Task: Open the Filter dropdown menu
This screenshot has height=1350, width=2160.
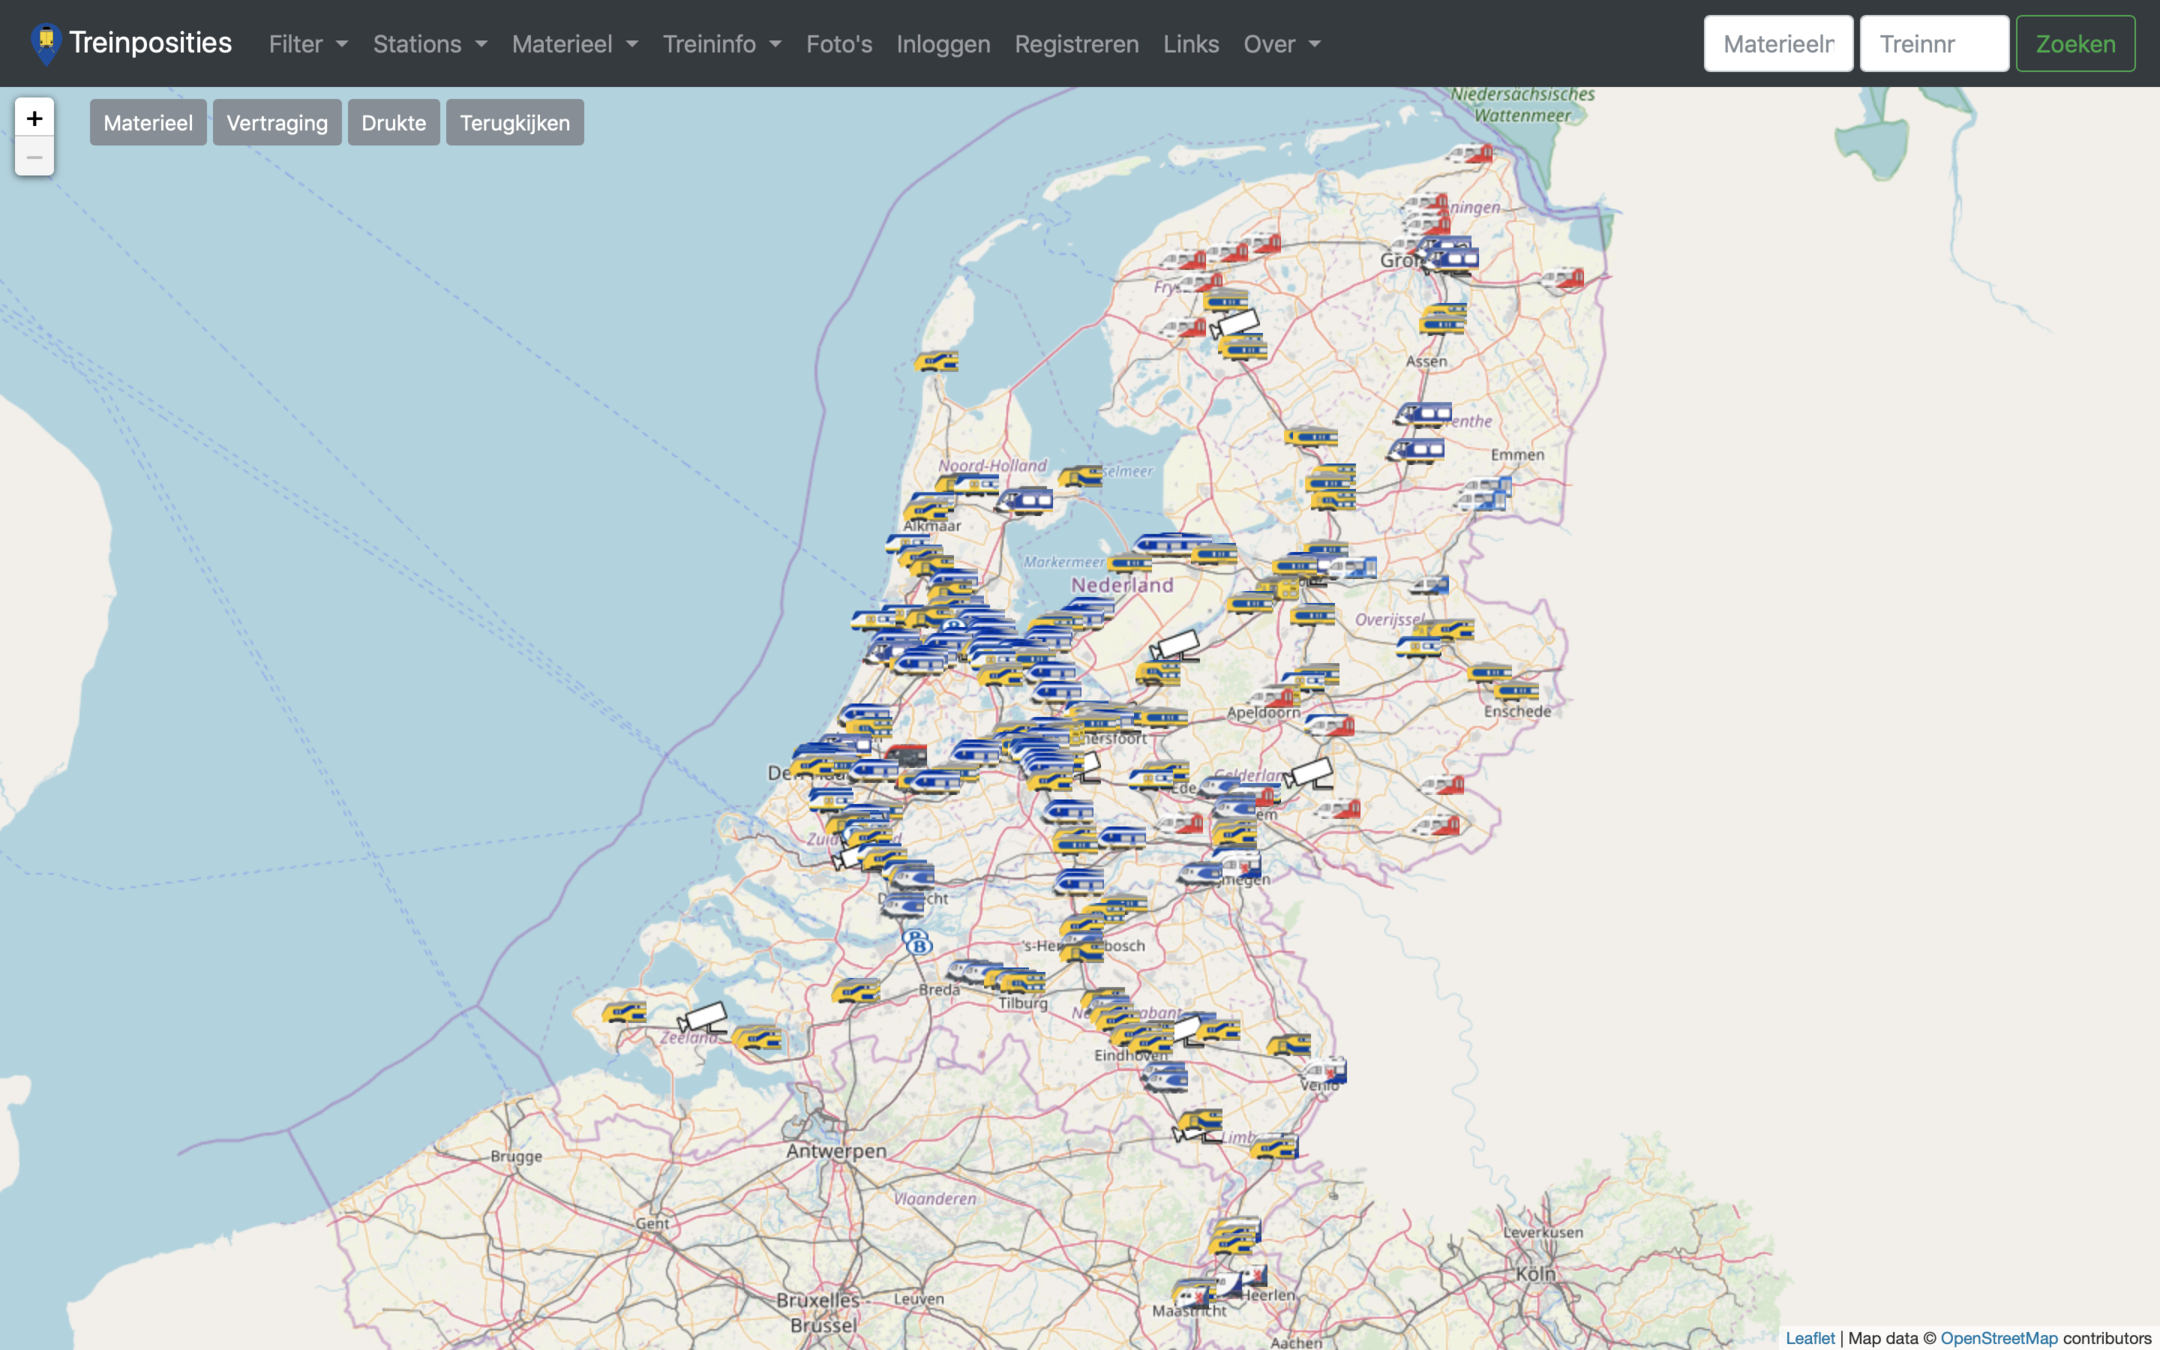Action: (308, 44)
